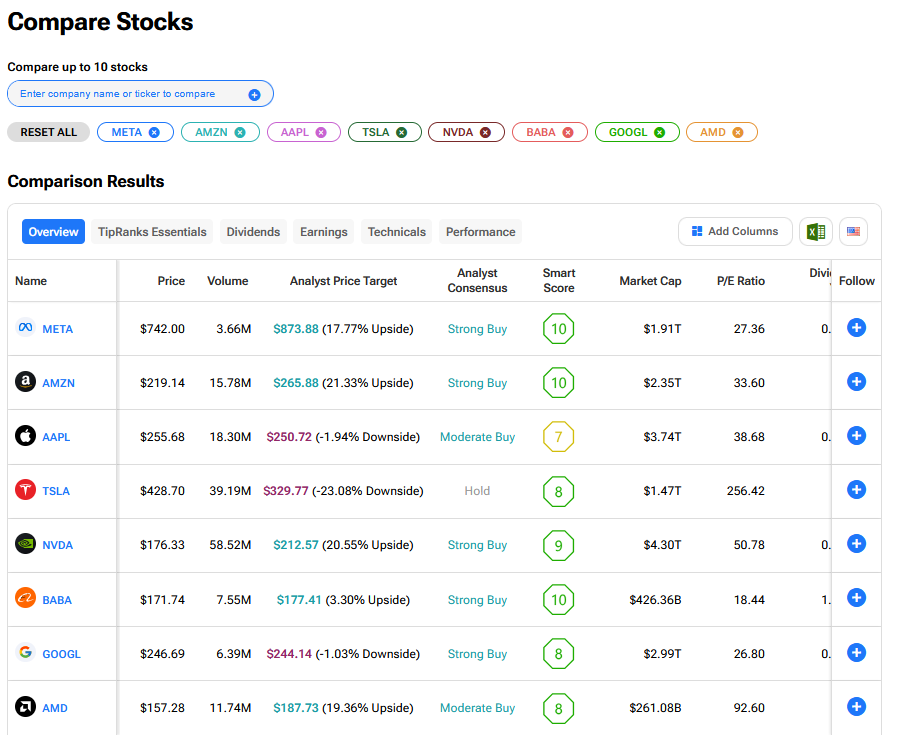Image resolution: width=899 pixels, height=735 pixels.
Task: Follow AMZN with the plus button
Action: point(857,382)
